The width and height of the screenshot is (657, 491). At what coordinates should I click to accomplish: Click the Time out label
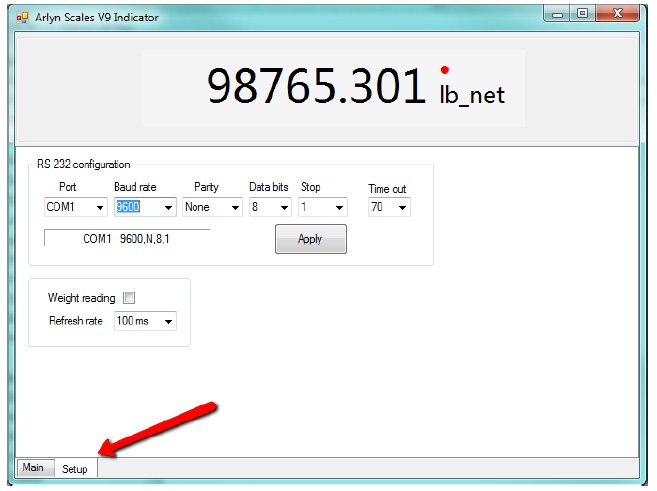[387, 189]
